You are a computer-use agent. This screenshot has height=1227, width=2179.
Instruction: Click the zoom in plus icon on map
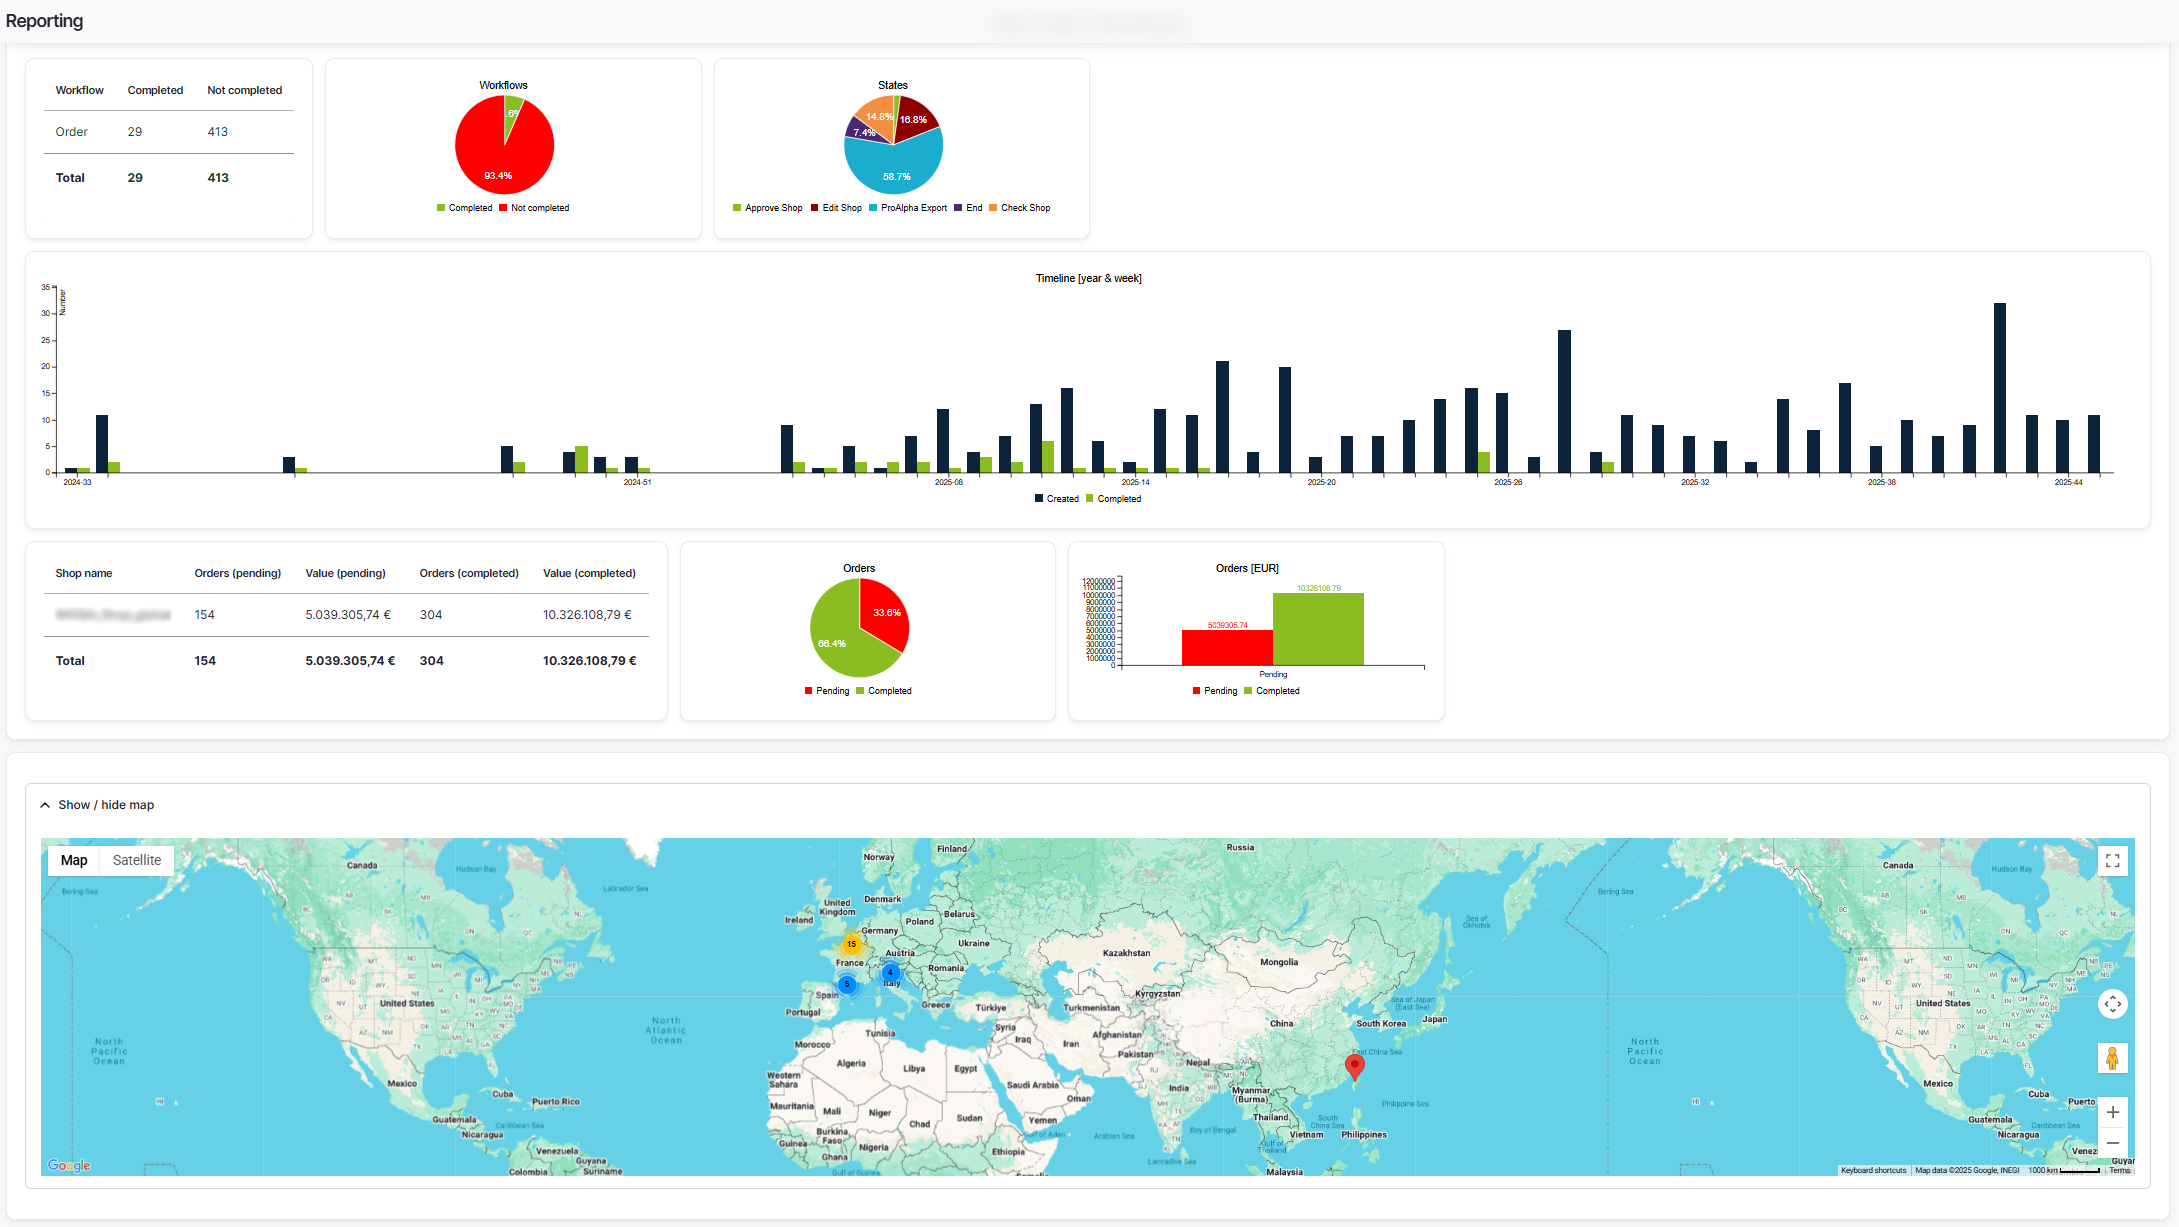pos(2114,1112)
